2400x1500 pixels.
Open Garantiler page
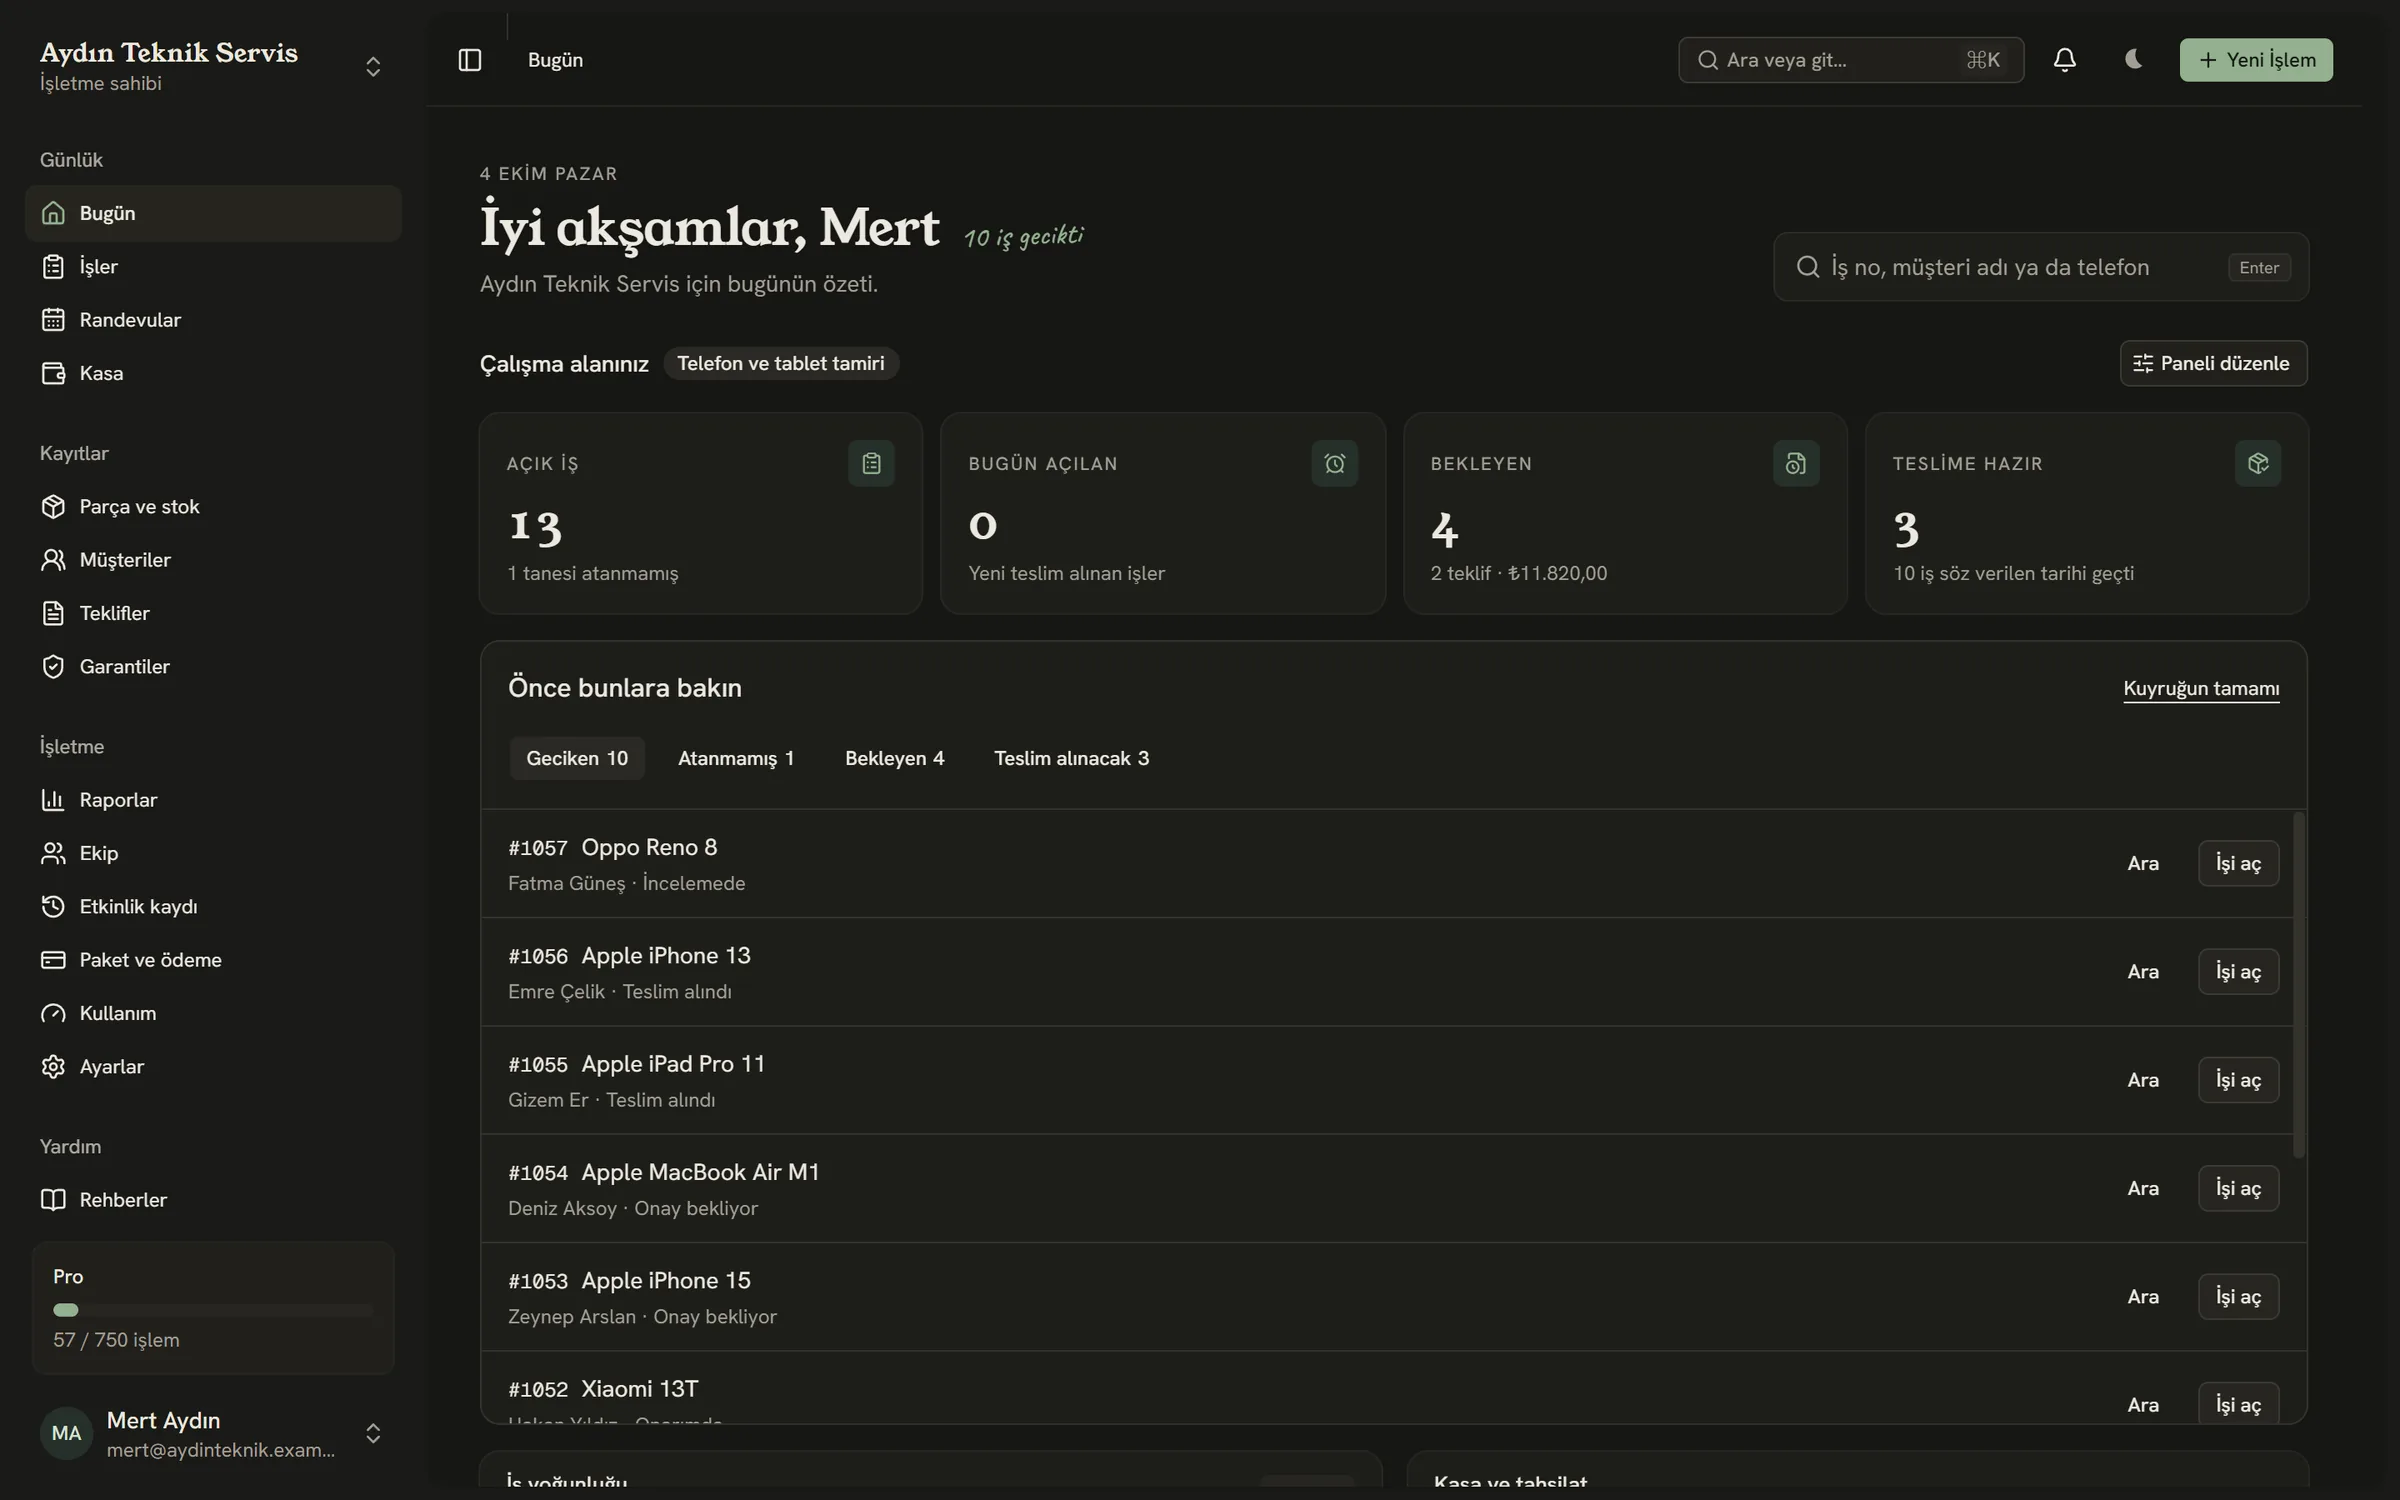tap(213, 666)
